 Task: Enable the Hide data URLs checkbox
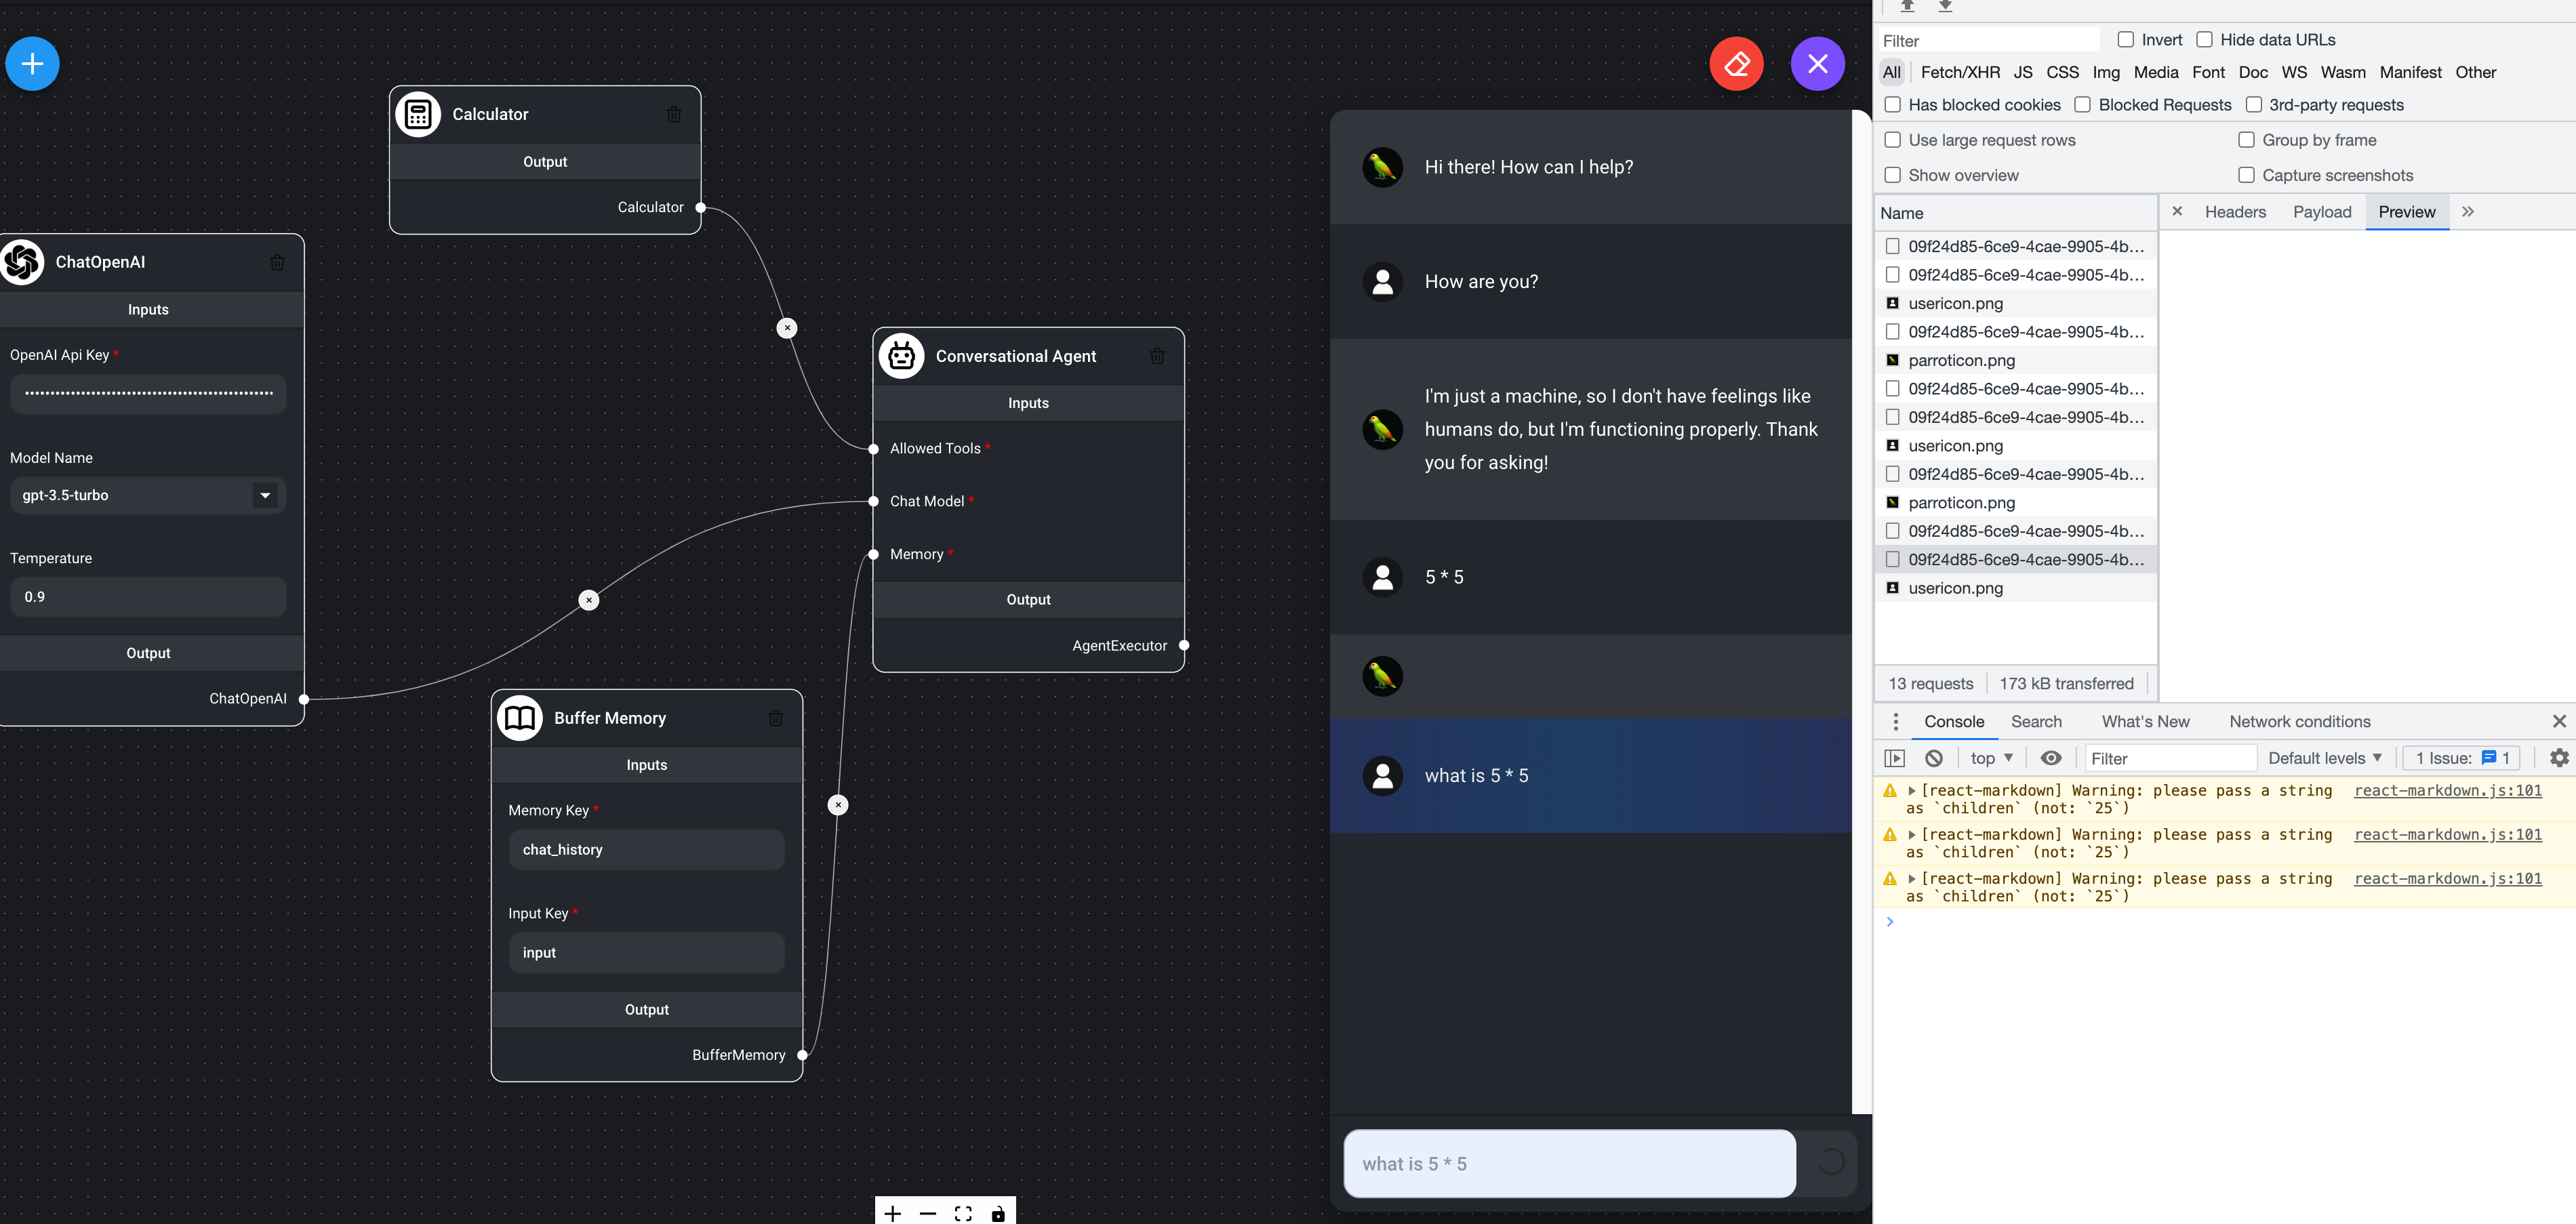2204,39
